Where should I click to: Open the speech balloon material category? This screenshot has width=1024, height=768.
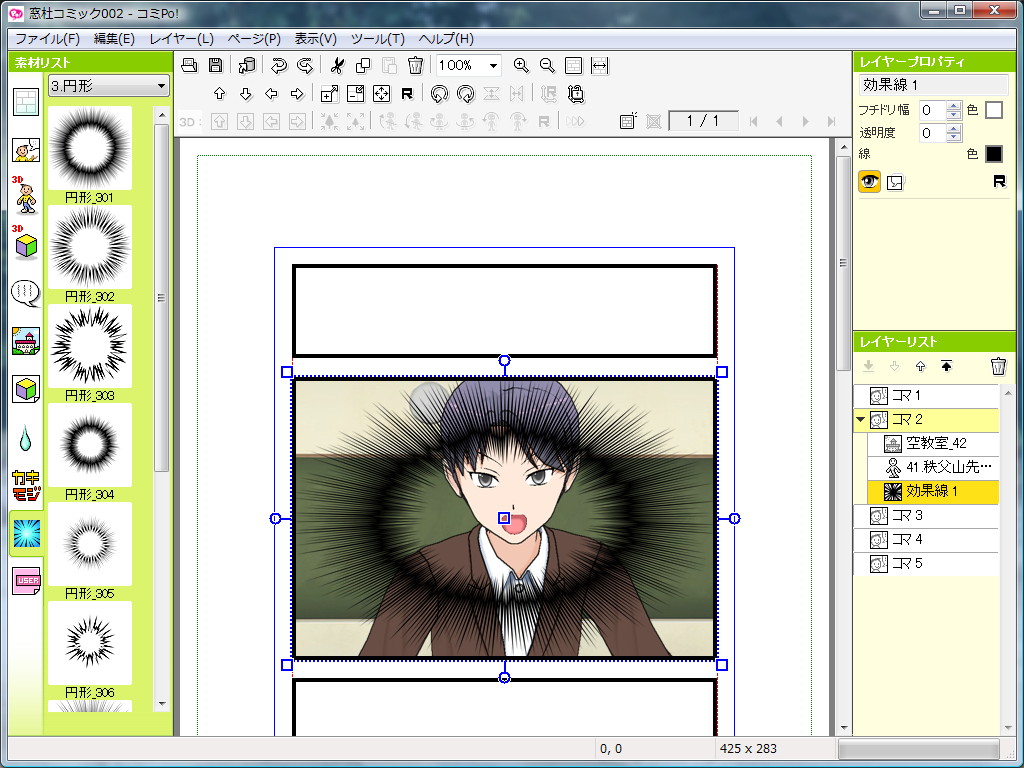point(26,294)
